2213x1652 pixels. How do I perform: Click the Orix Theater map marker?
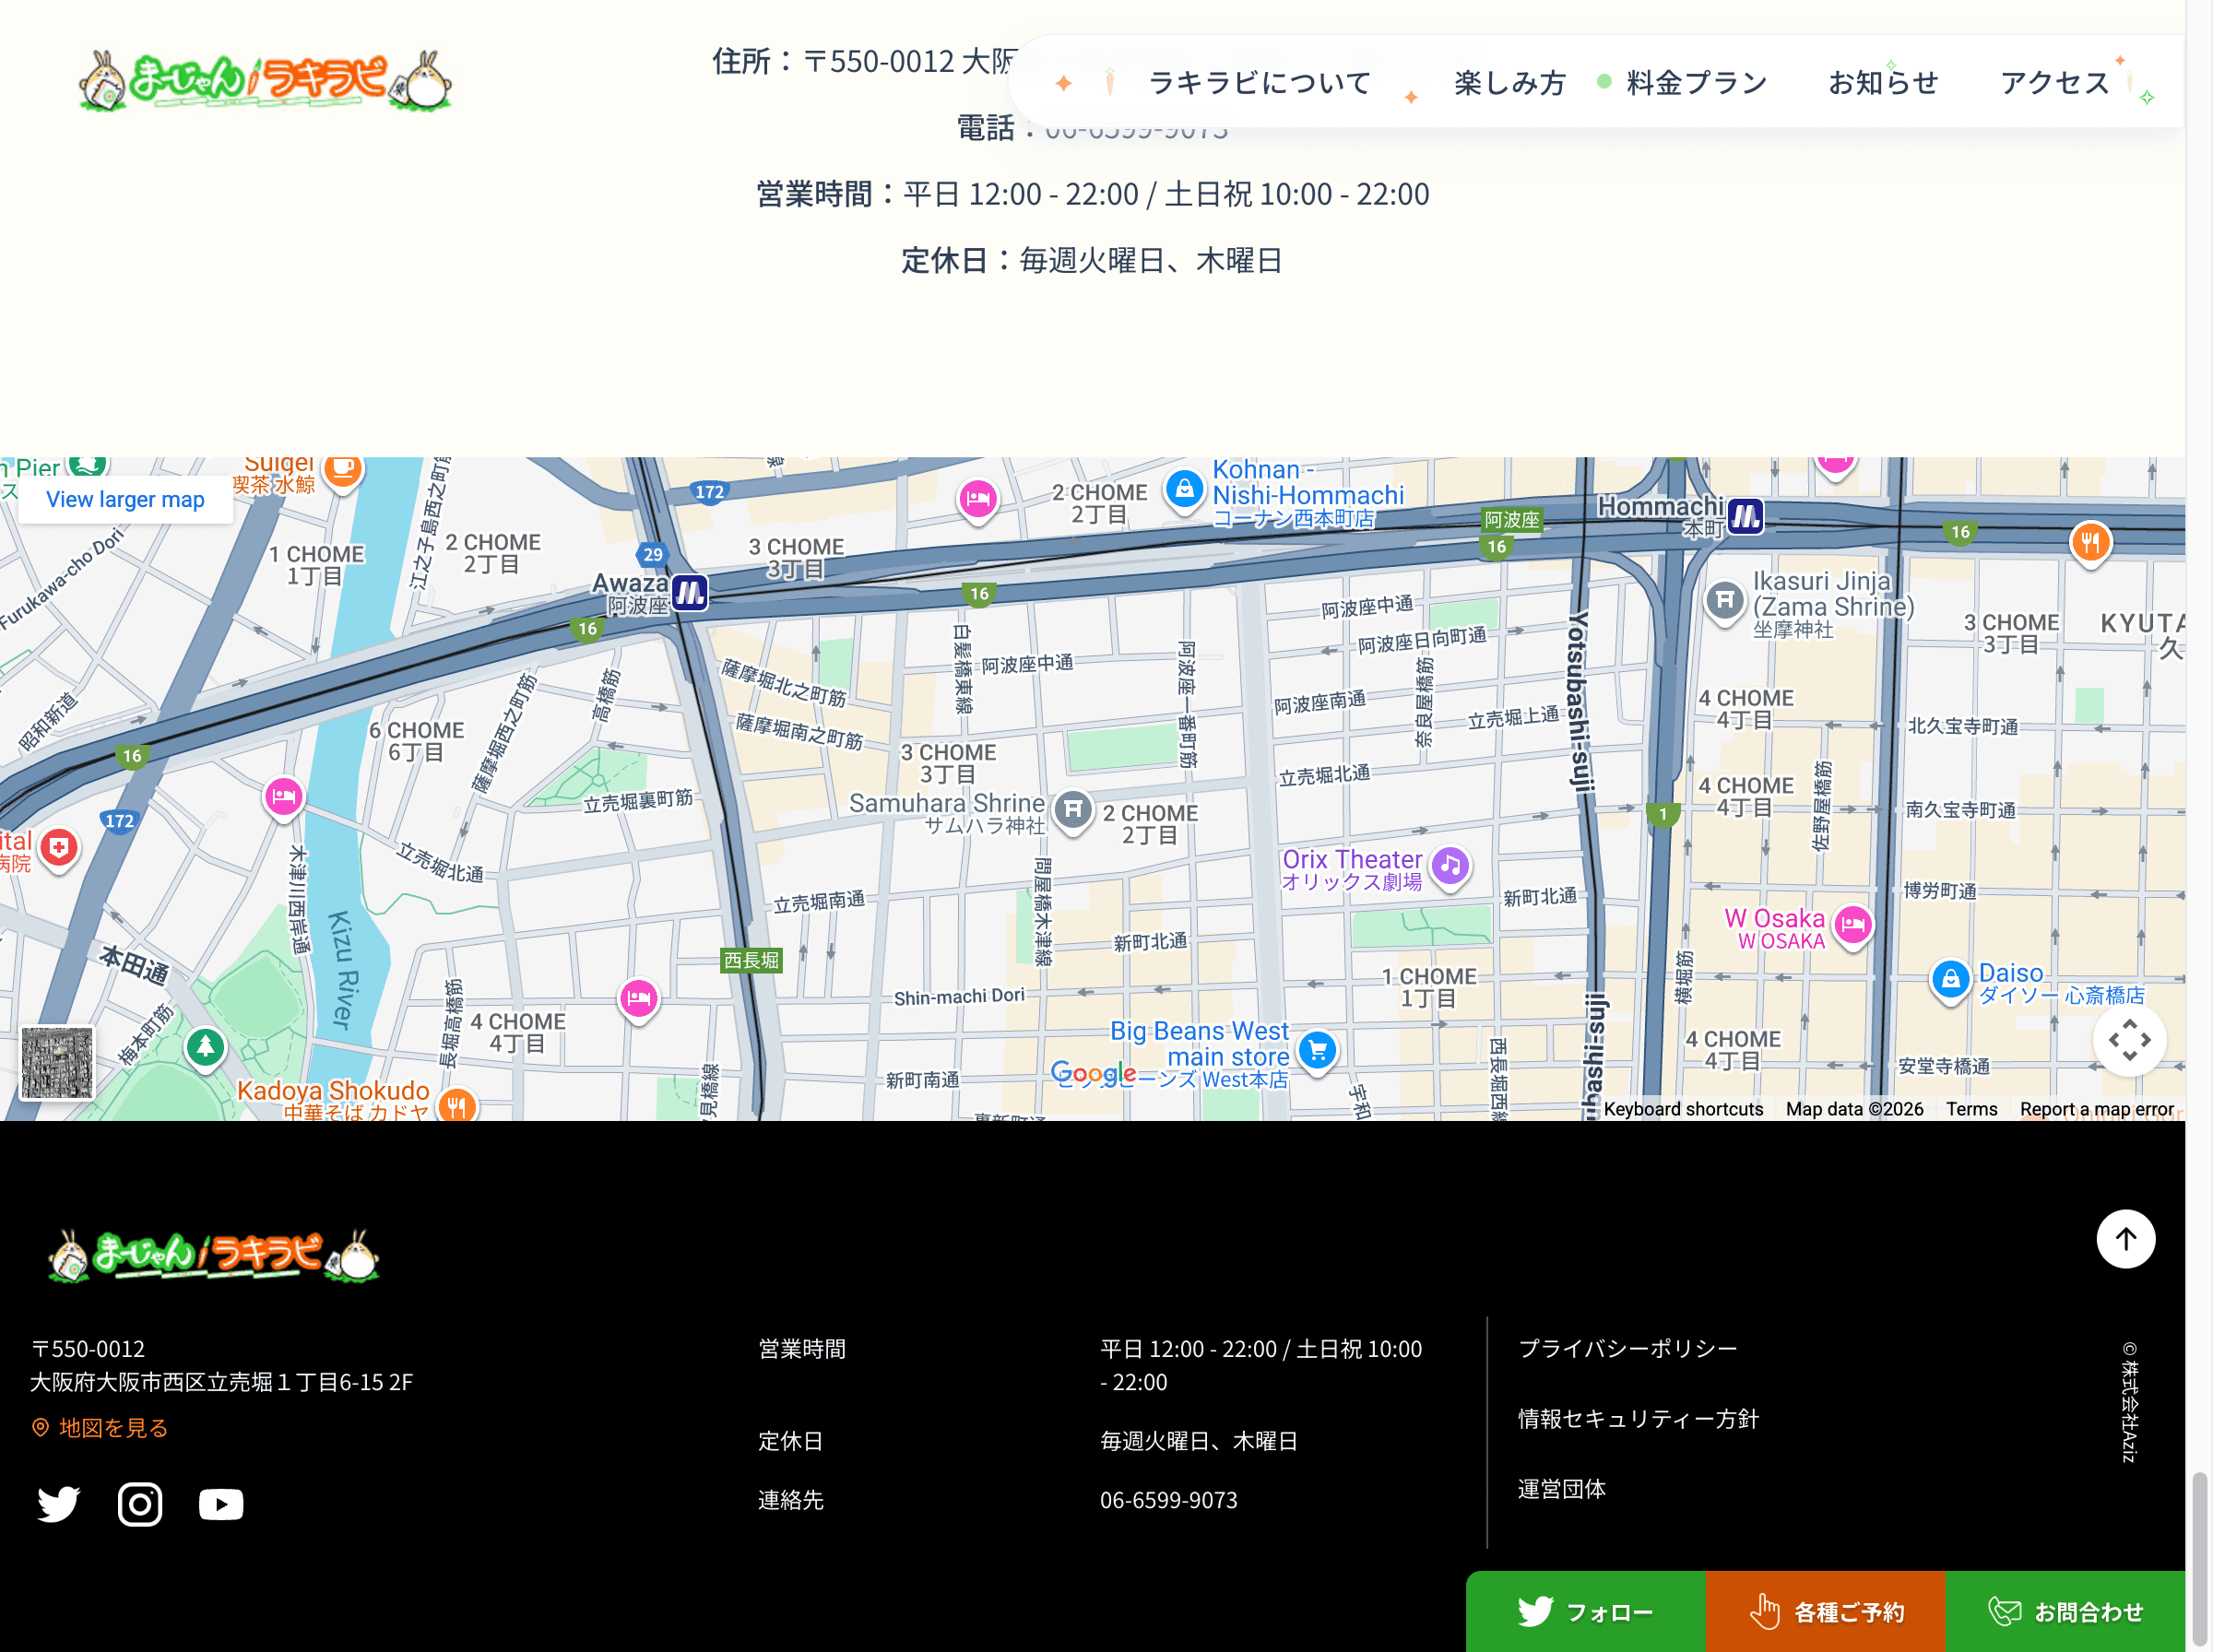pyautogui.click(x=1450, y=866)
